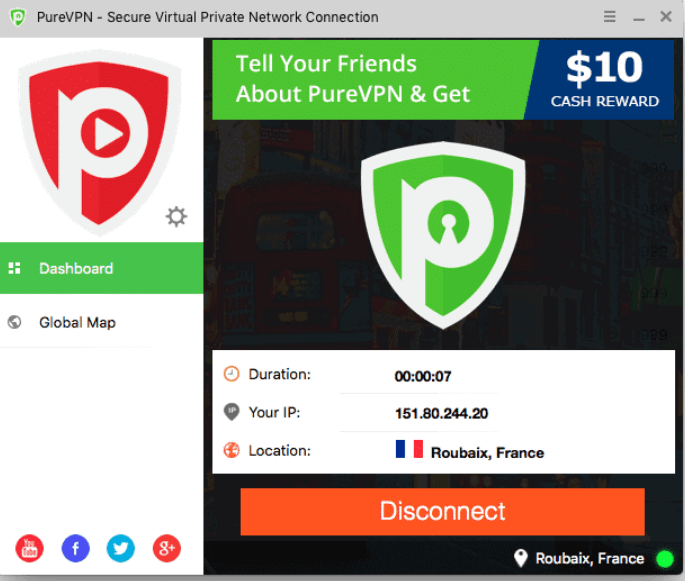
Task: Open the Google Plus social icon
Action: (x=167, y=548)
